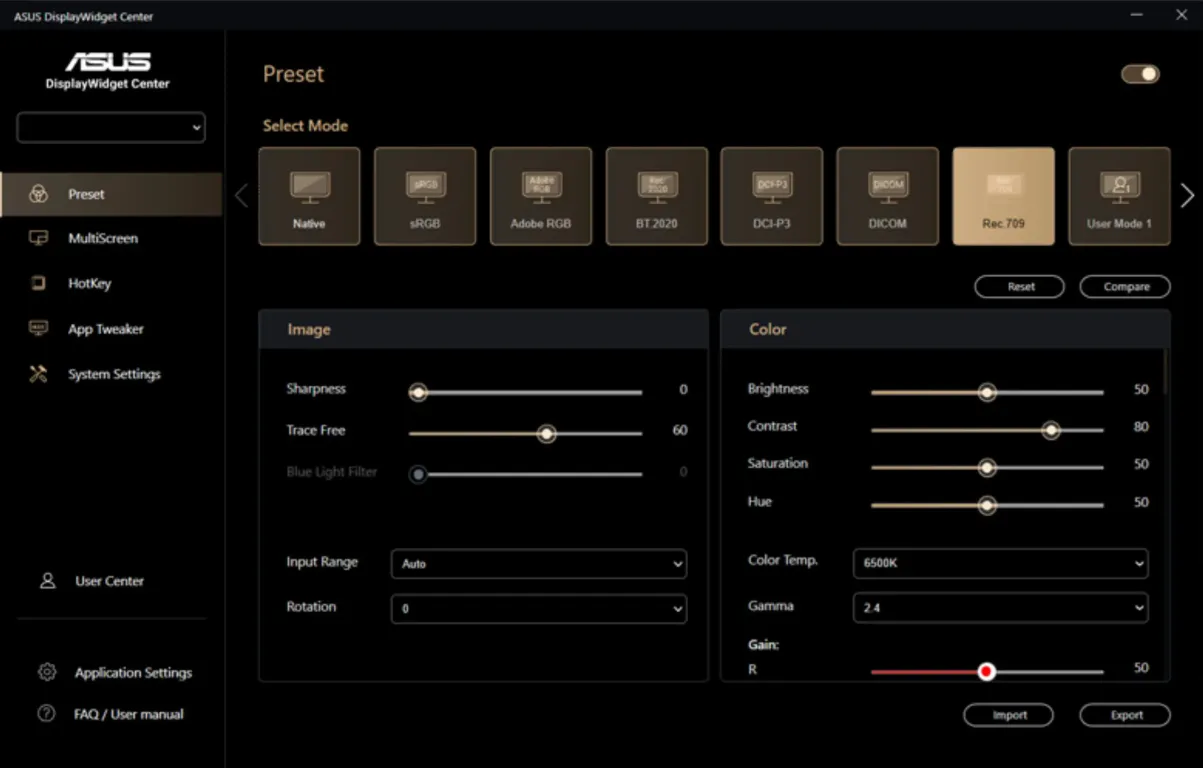The width and height of the screenshot is (1203, 768).
Task: Open the Color Temp. dropdown
Action: [x=1000, y=563]
